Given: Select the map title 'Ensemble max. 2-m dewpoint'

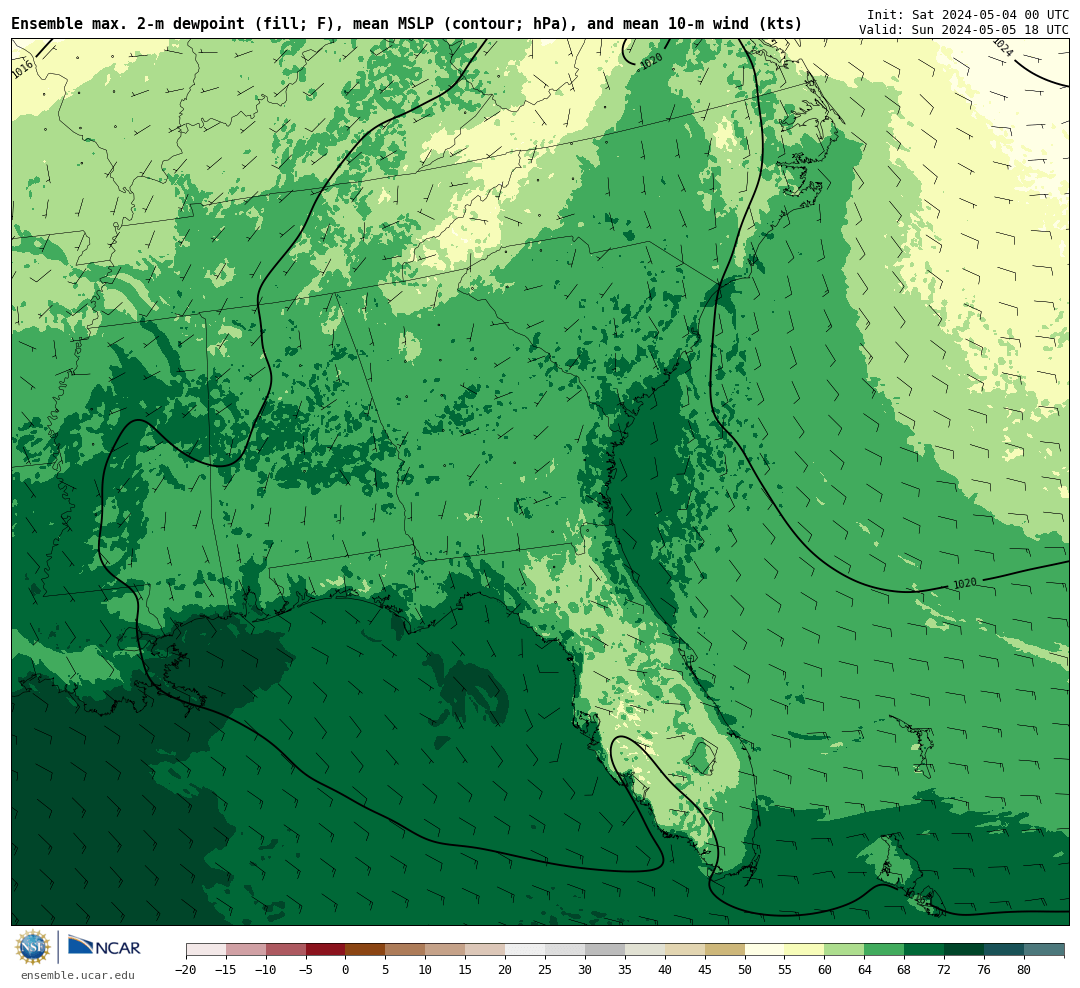Looking at the screenshot, I should 128,23.
